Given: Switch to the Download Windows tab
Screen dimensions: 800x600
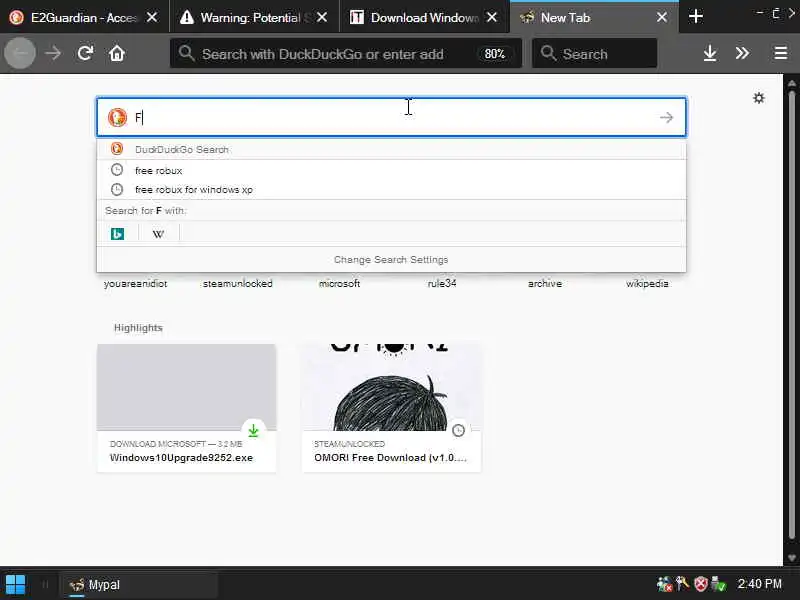Looking at the screenshot, I should click(x=423, y=17).
